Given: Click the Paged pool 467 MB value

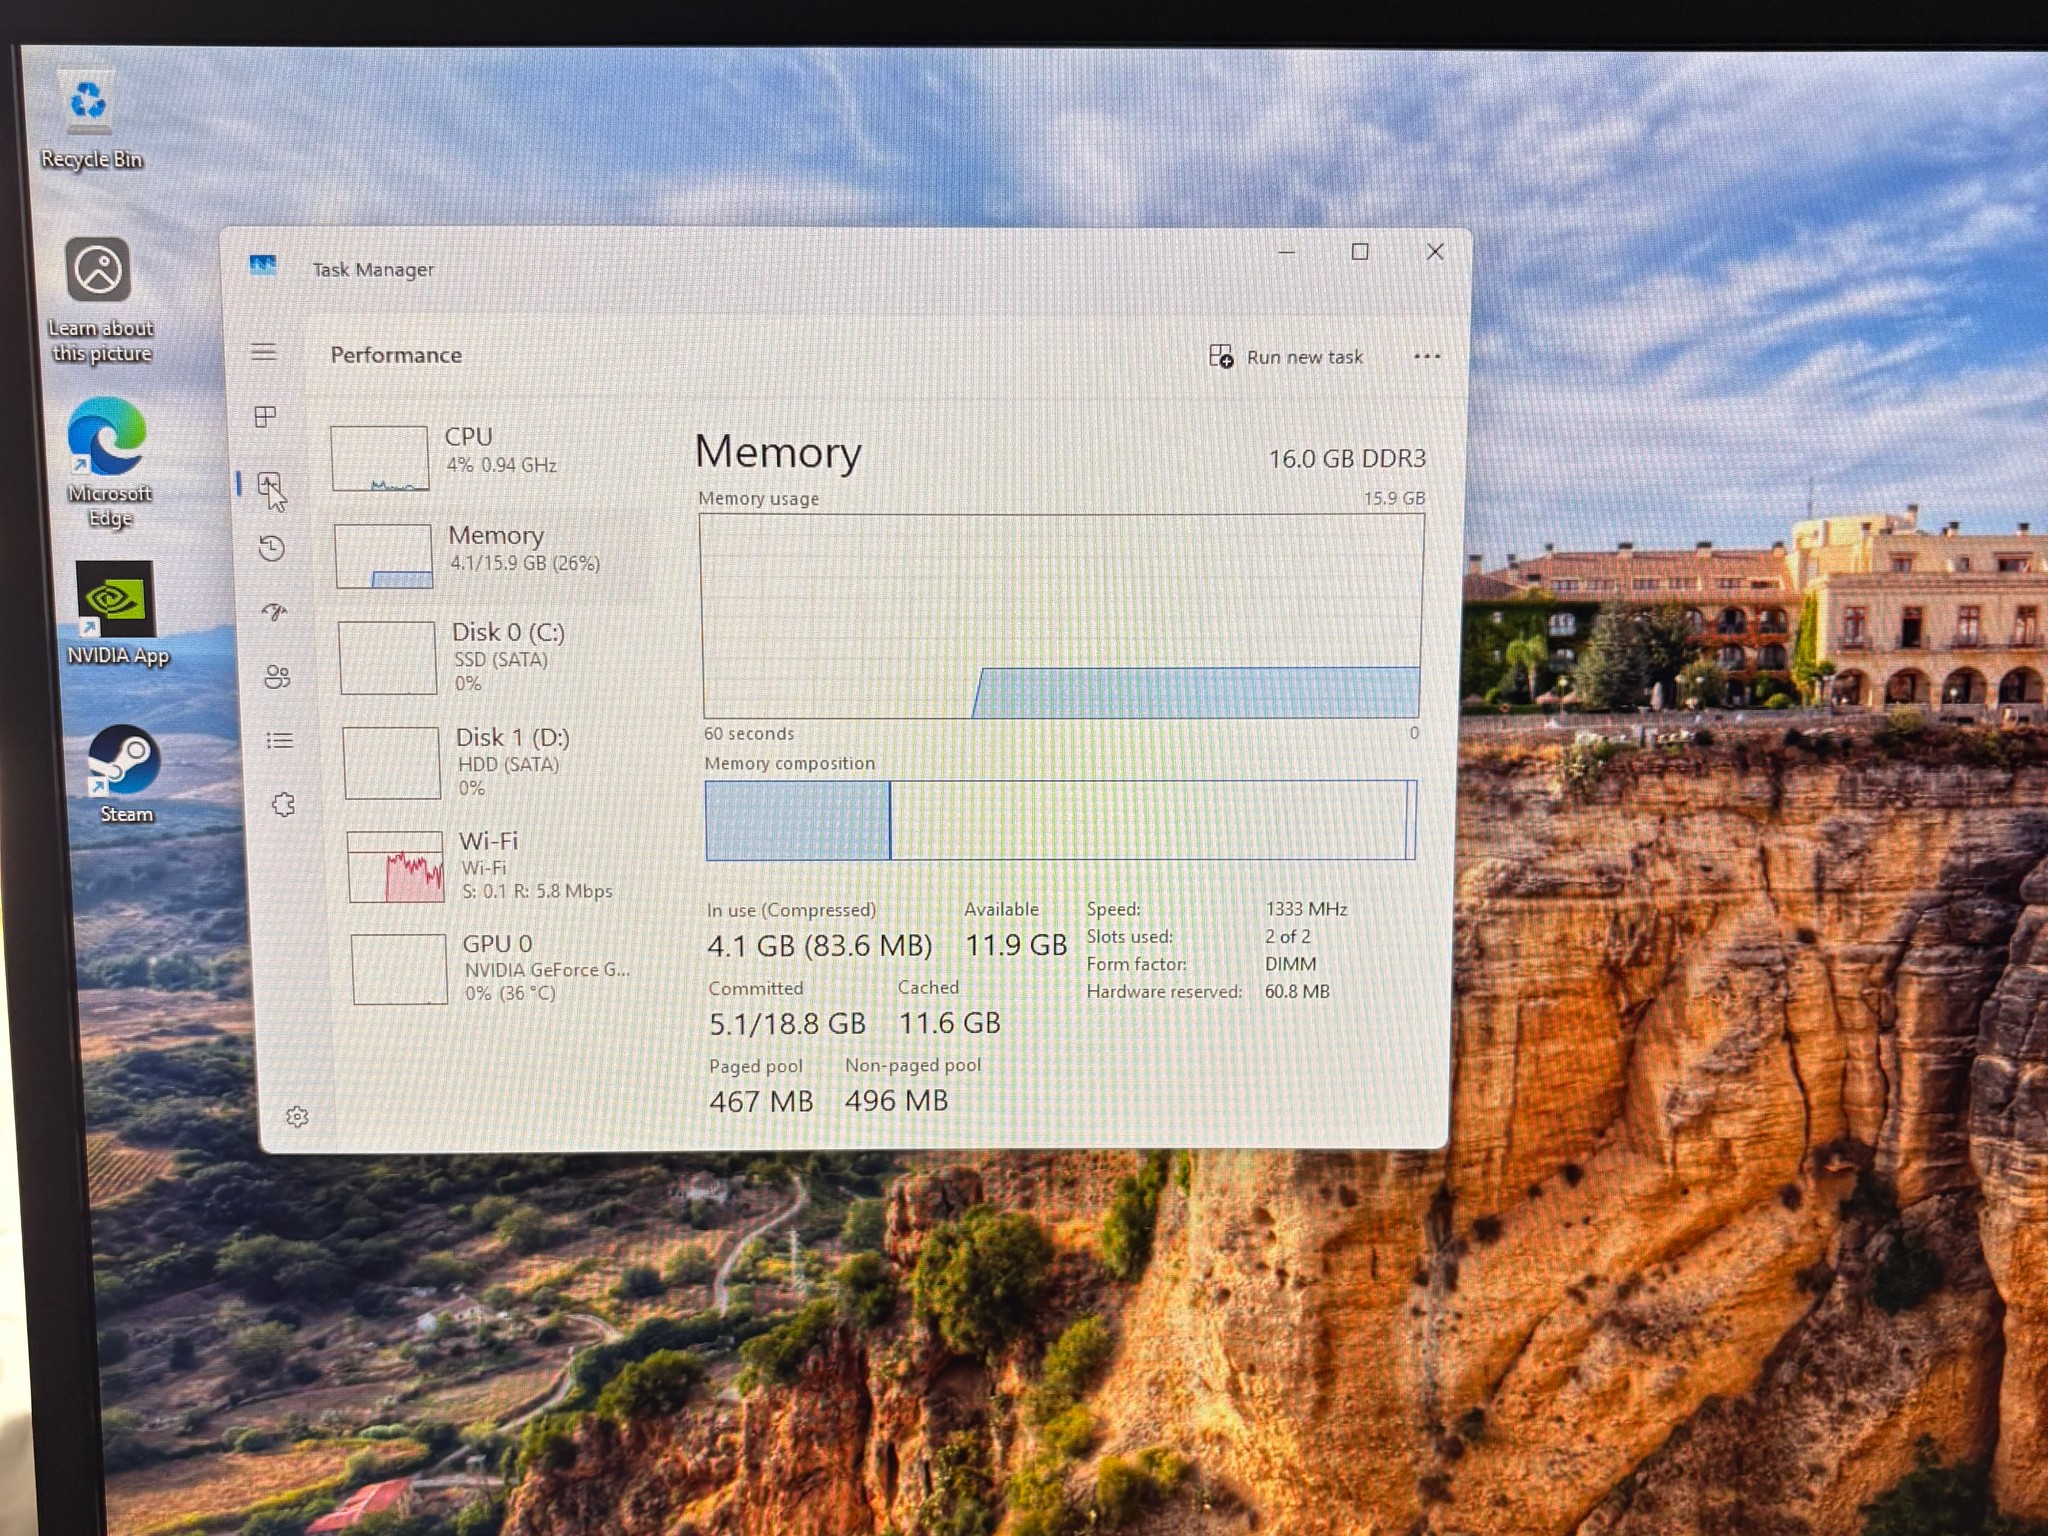Looking at the screenshot, I should click(761, 1102).
